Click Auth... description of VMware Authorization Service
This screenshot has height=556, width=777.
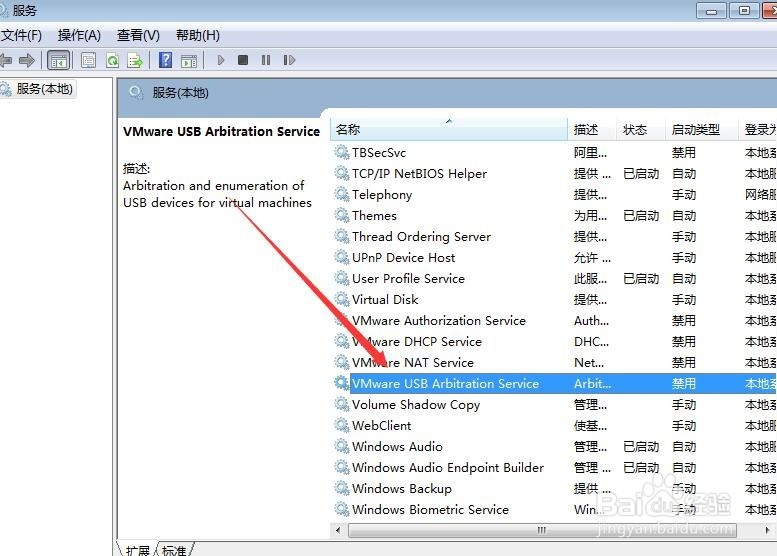click(592, 321)
